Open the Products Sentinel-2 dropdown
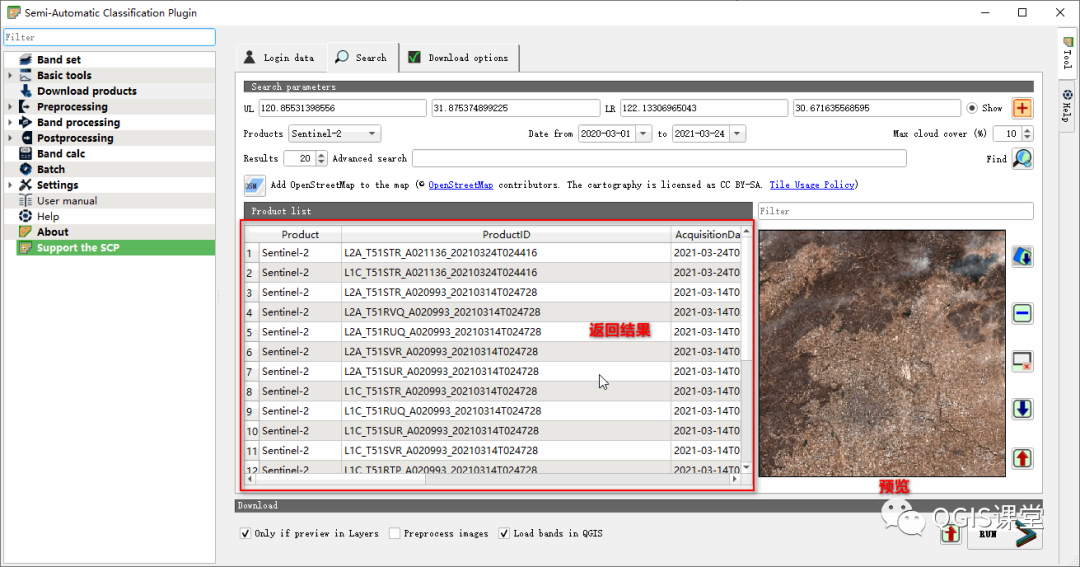This screenshot has height=567, width=1080. 334,134
